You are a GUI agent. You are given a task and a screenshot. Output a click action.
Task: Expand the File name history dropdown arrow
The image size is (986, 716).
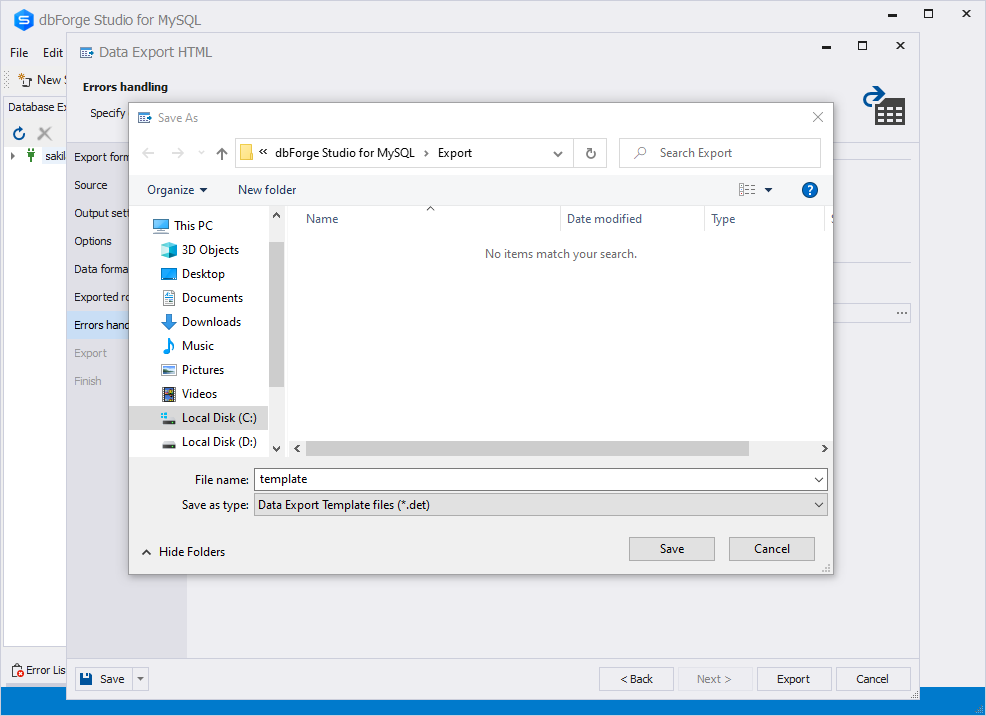click(x=819, y=480)
